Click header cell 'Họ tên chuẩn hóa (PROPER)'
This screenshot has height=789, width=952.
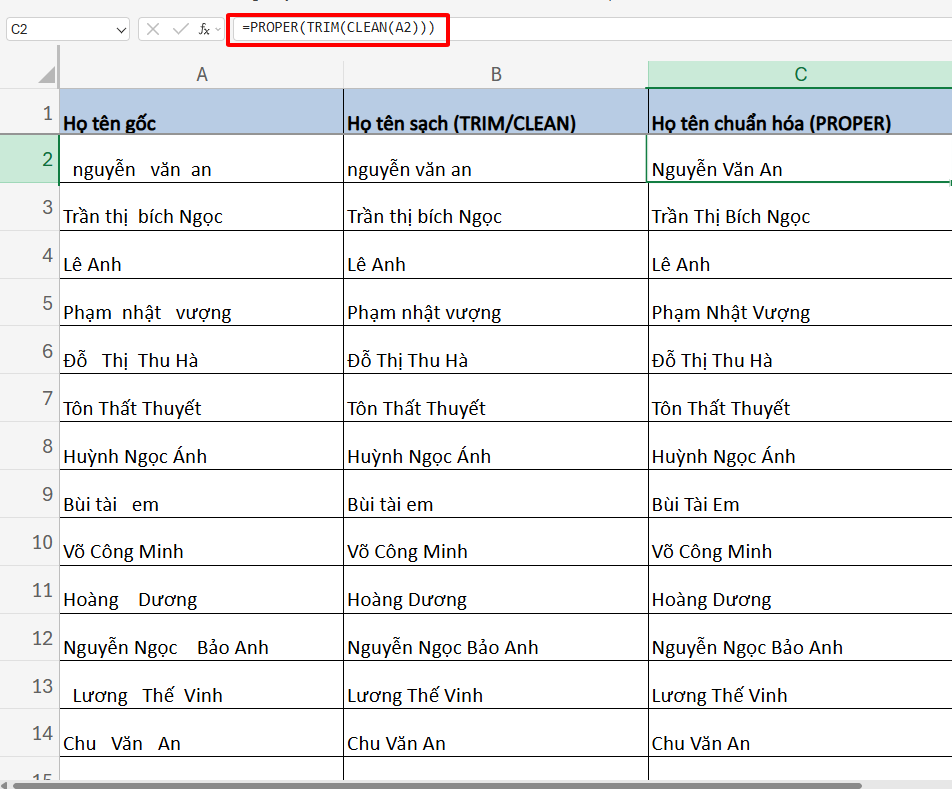(x=800, y=112)
